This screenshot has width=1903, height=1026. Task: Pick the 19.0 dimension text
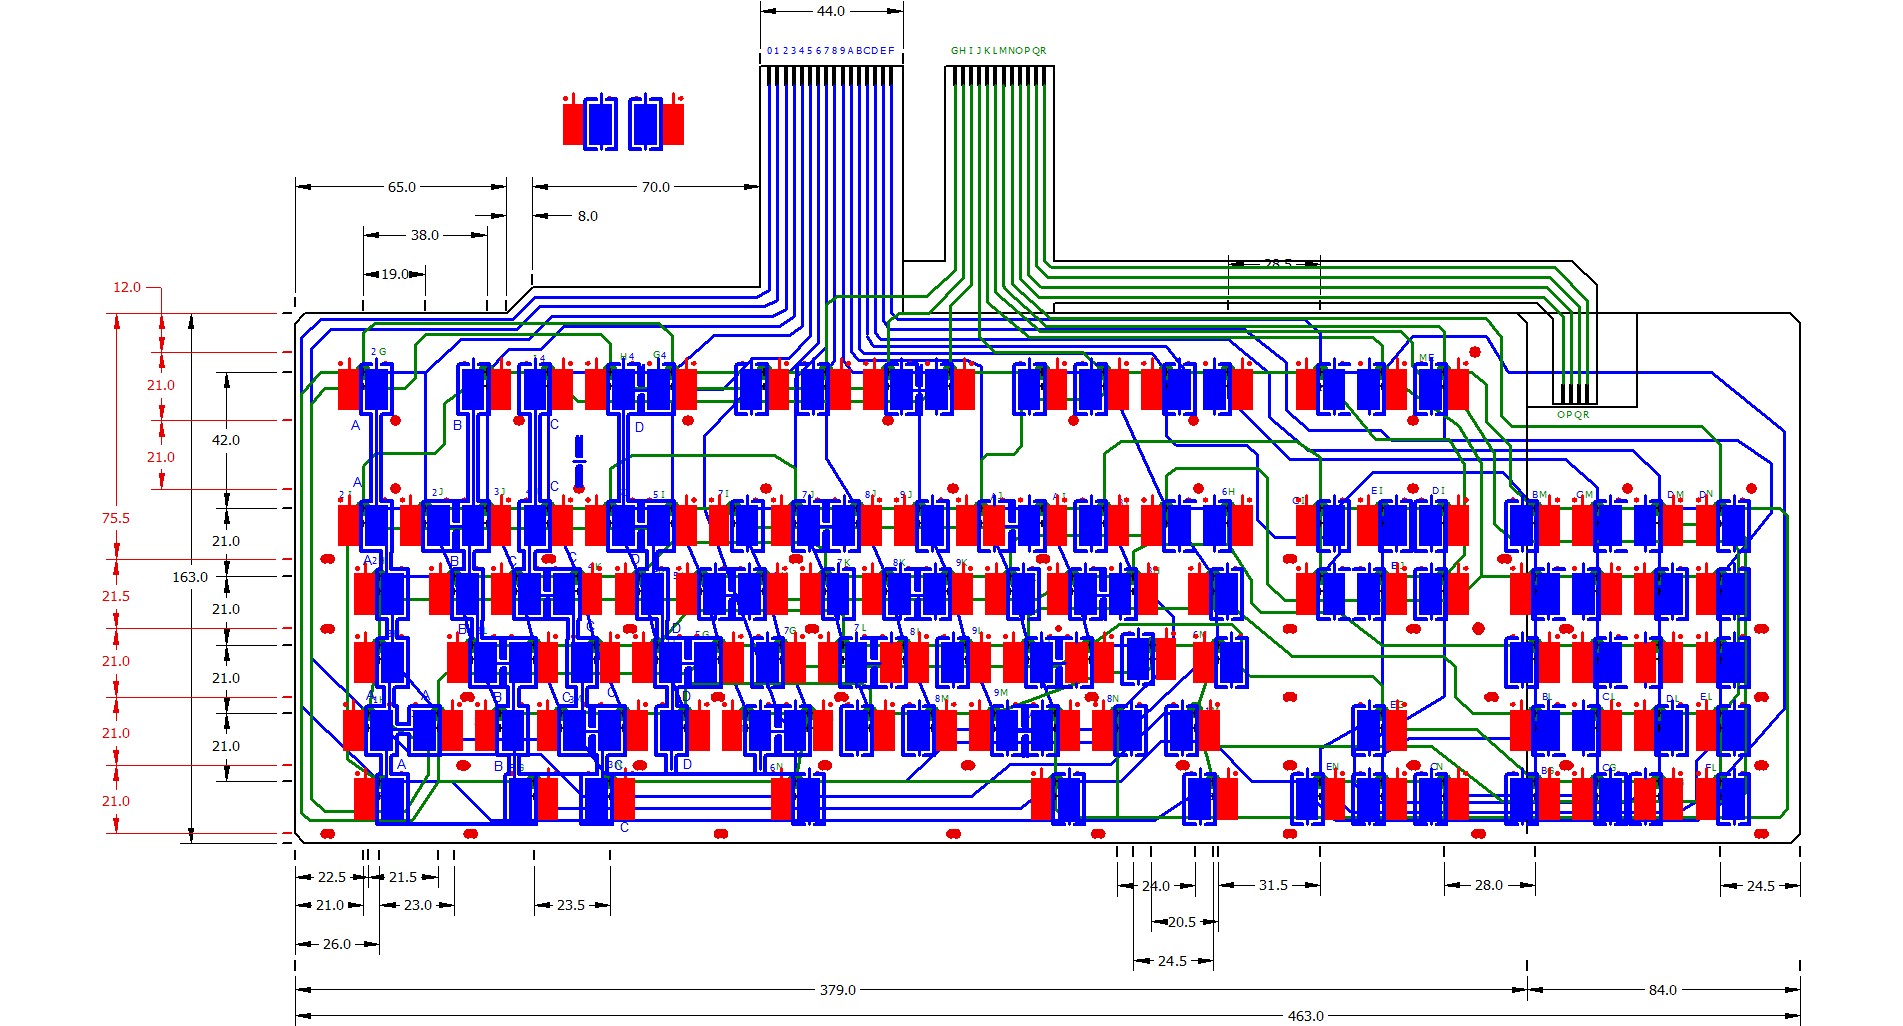(x=394, y=274)
